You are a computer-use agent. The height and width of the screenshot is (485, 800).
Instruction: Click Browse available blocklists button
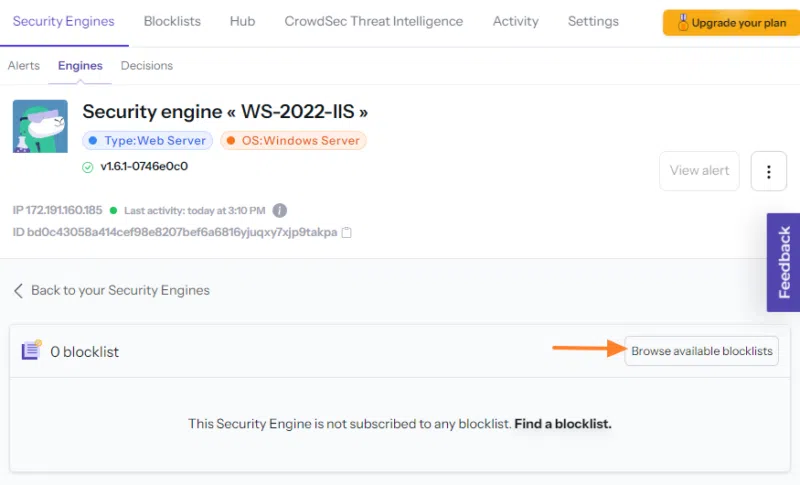[x=701, y=351]
